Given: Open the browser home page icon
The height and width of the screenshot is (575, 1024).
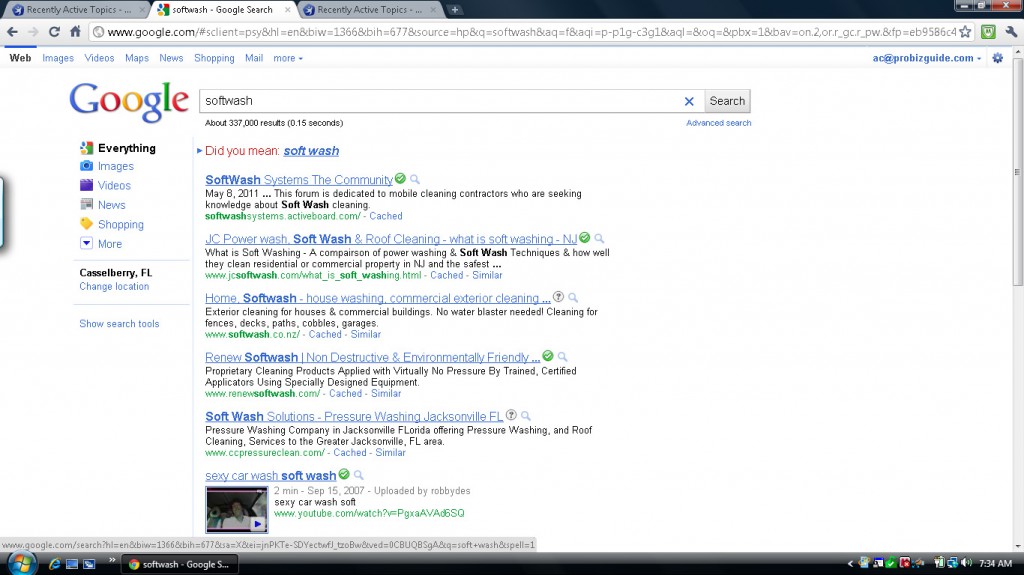Looking at the screenshot, I should [75, 31].
